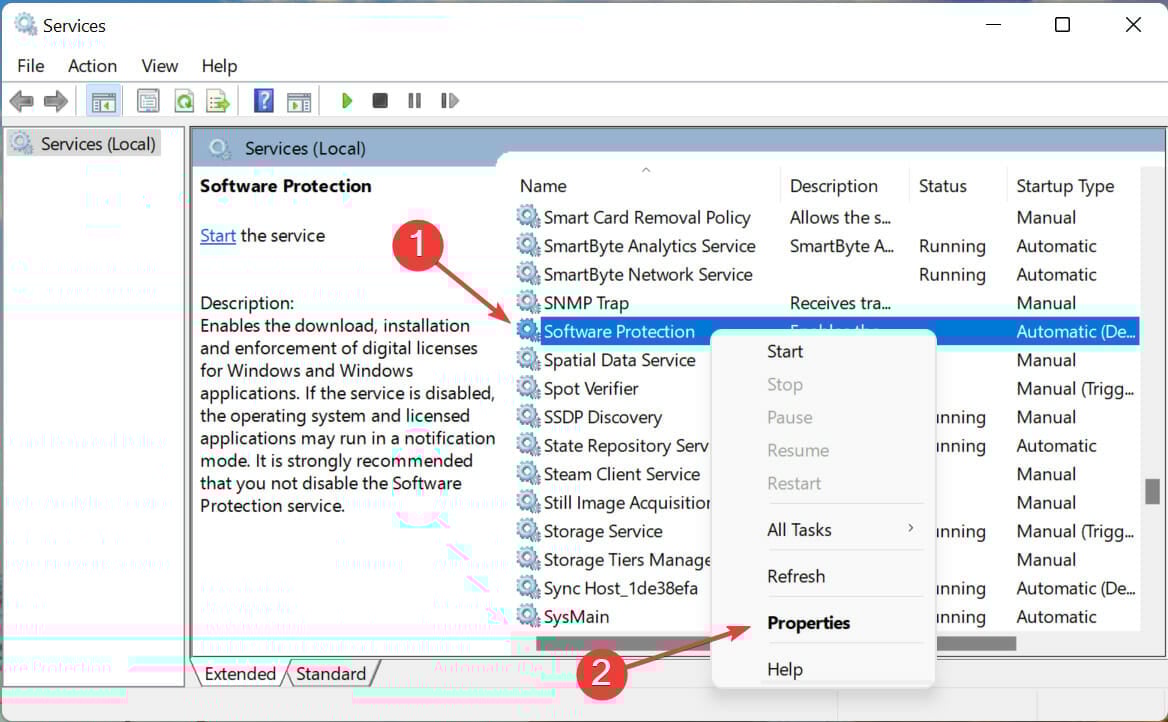1168x722 pixels.
Task: Open the toolbar Properties sheet icon
Action: 148,101
